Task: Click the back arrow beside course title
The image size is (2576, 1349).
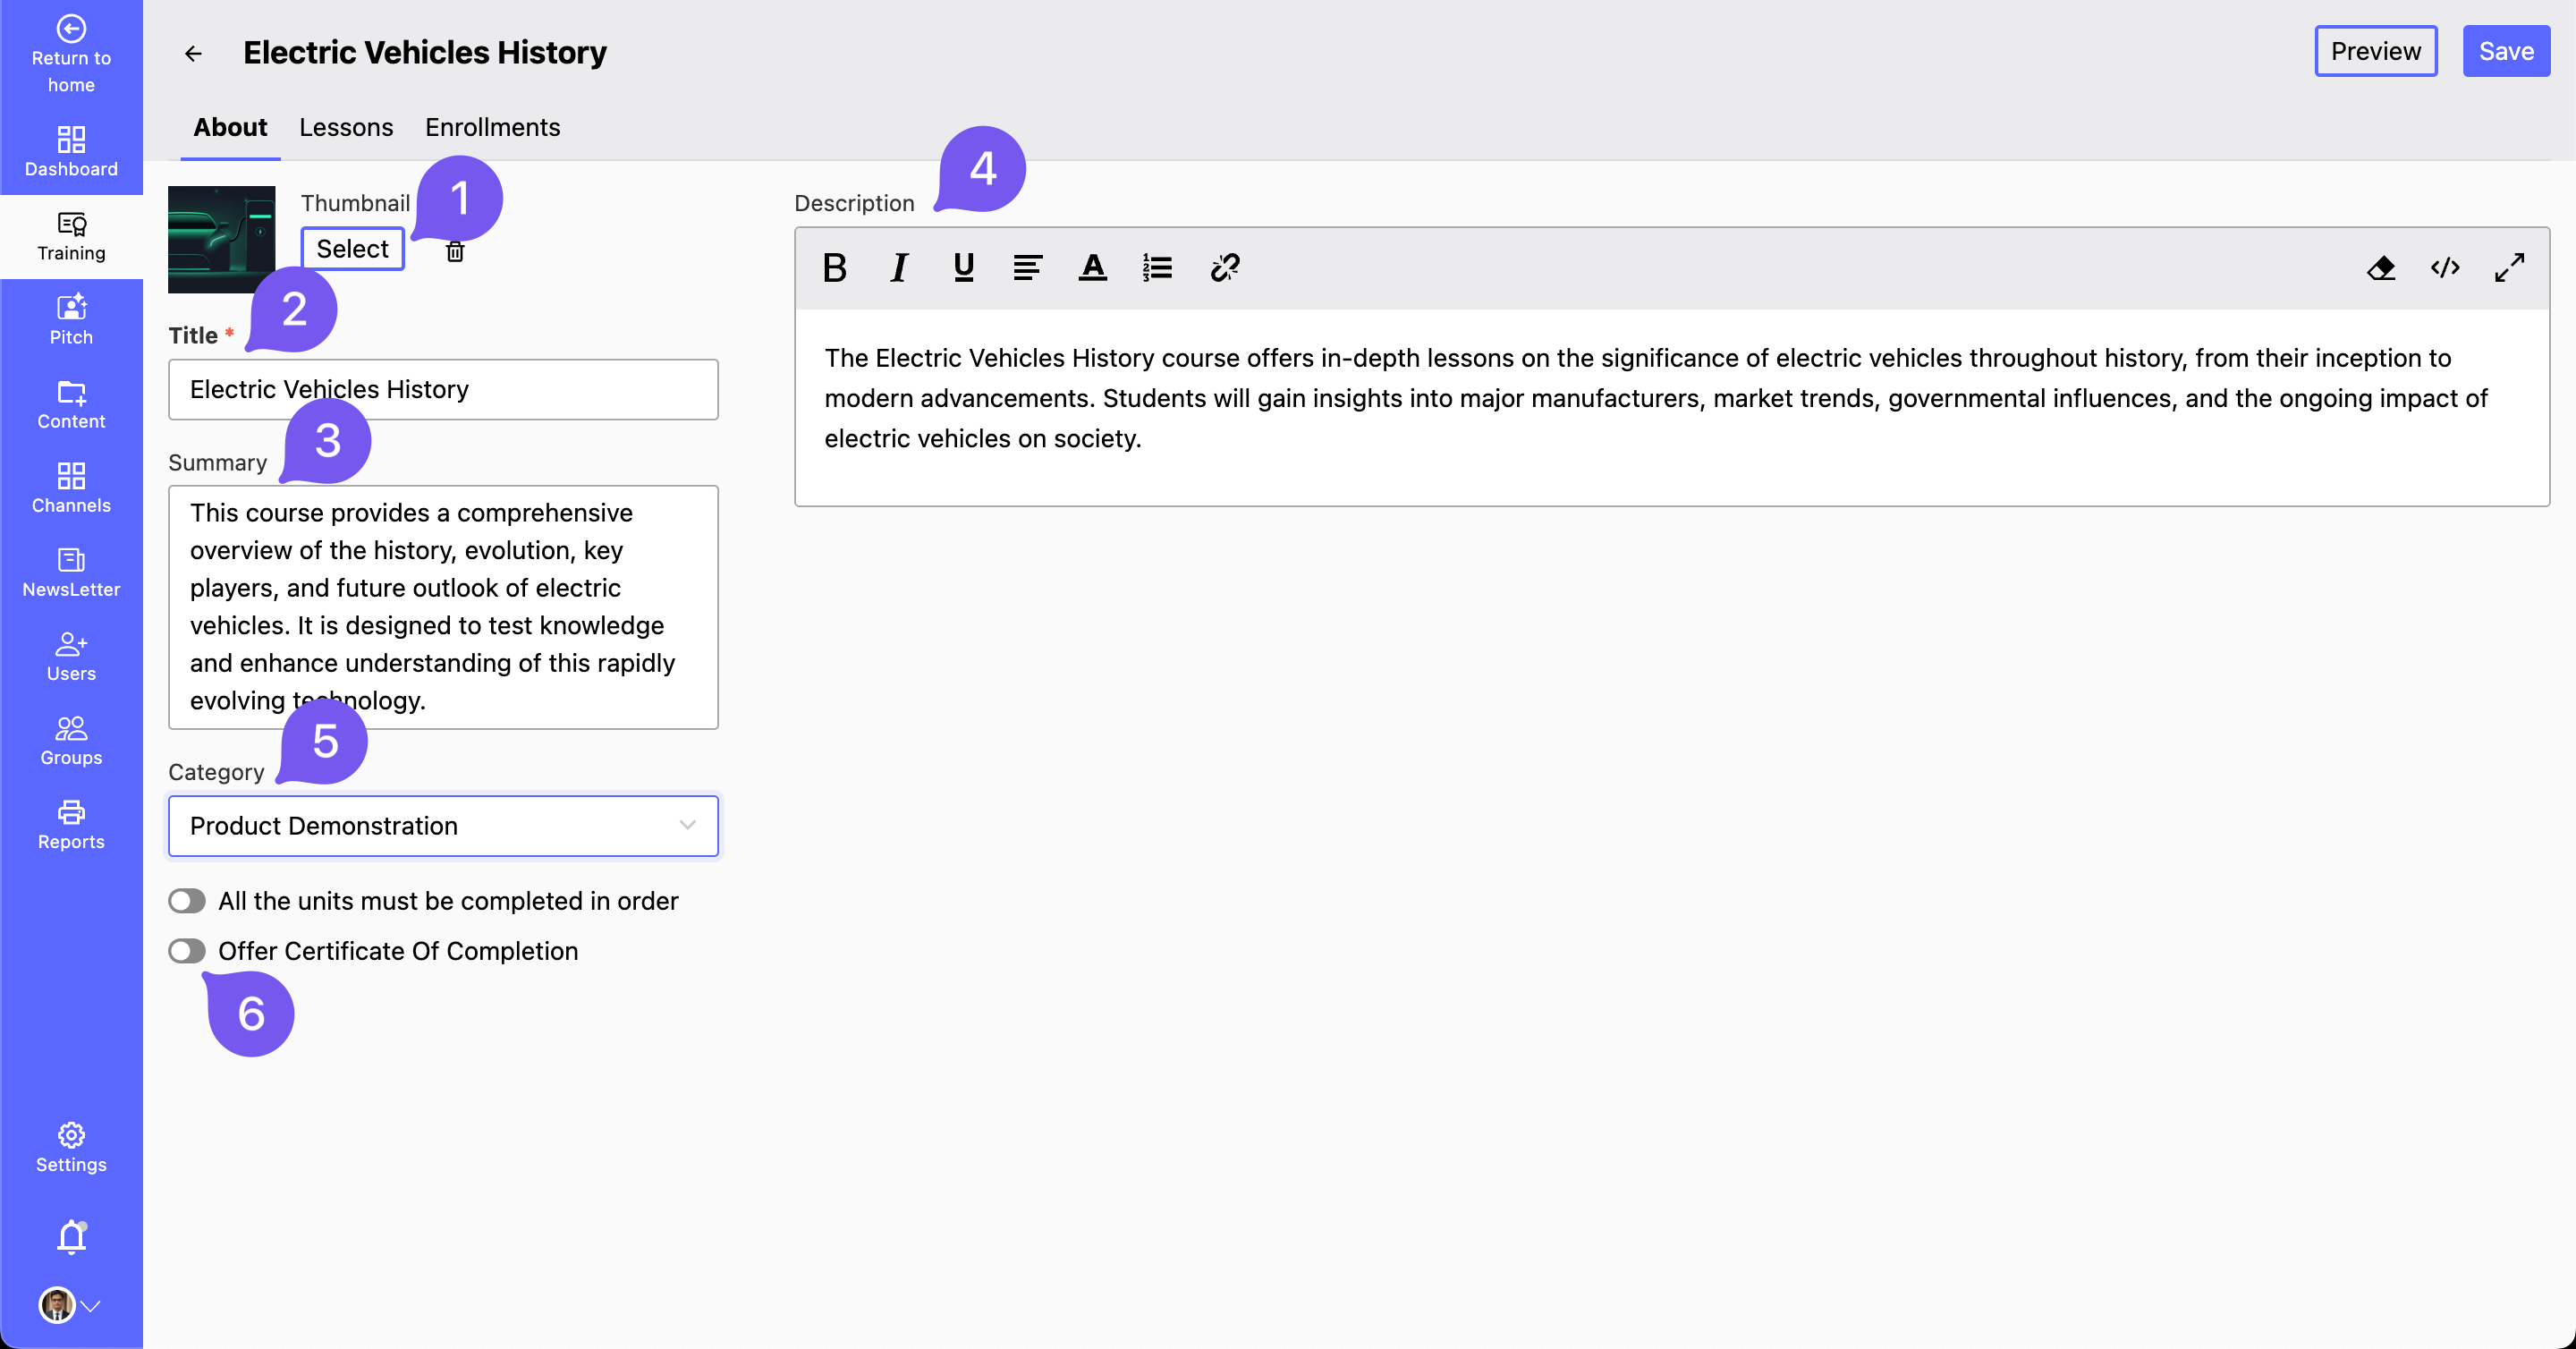Action: pyautogui.click(x=193, y=53)
